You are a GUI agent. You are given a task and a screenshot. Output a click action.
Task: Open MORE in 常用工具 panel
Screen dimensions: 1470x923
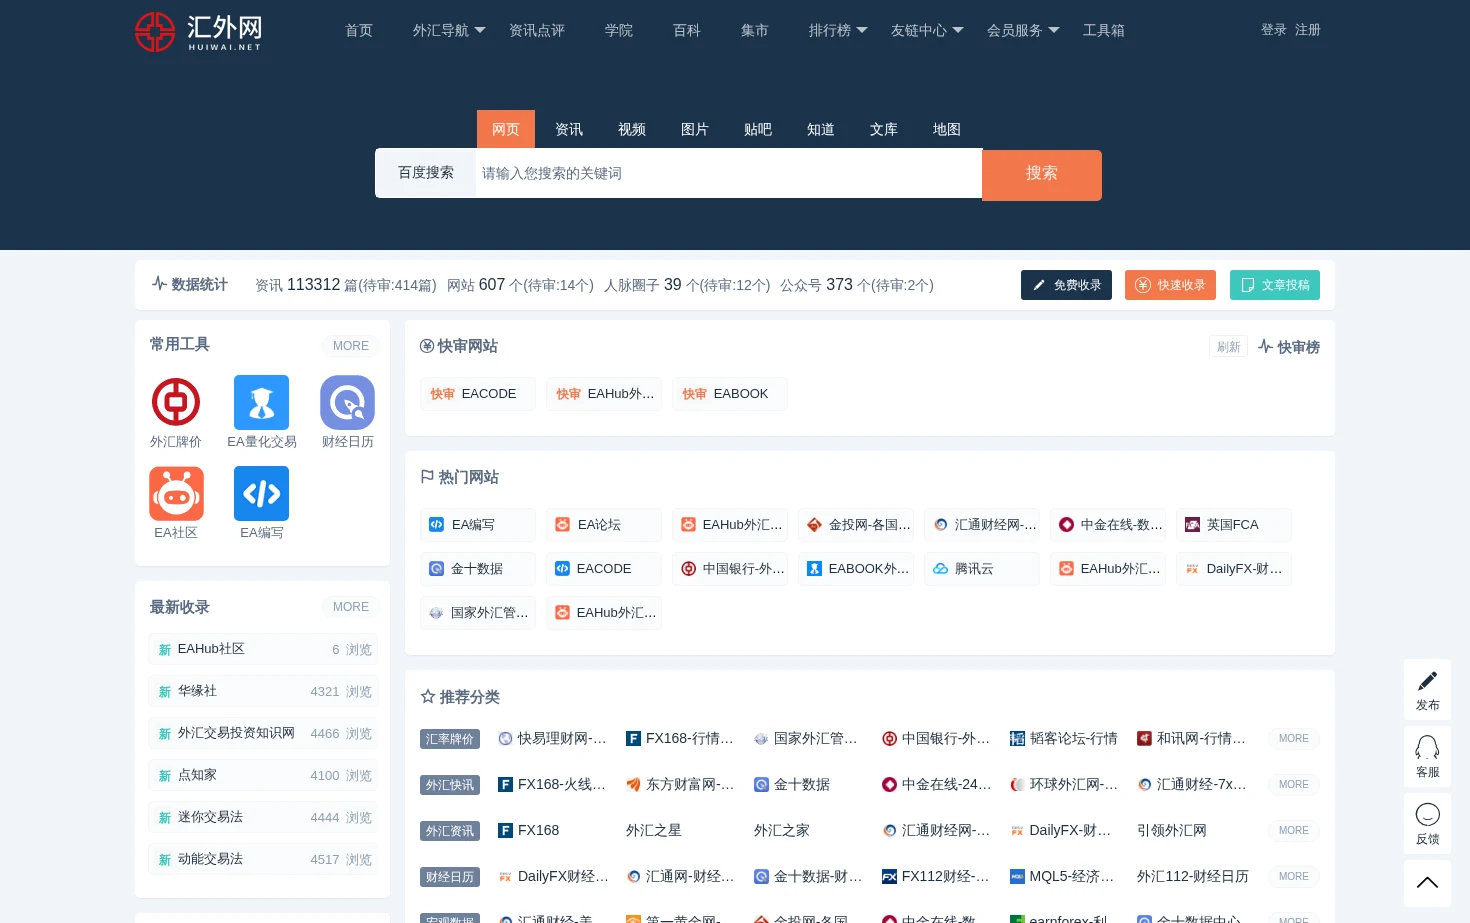[351, 346]
